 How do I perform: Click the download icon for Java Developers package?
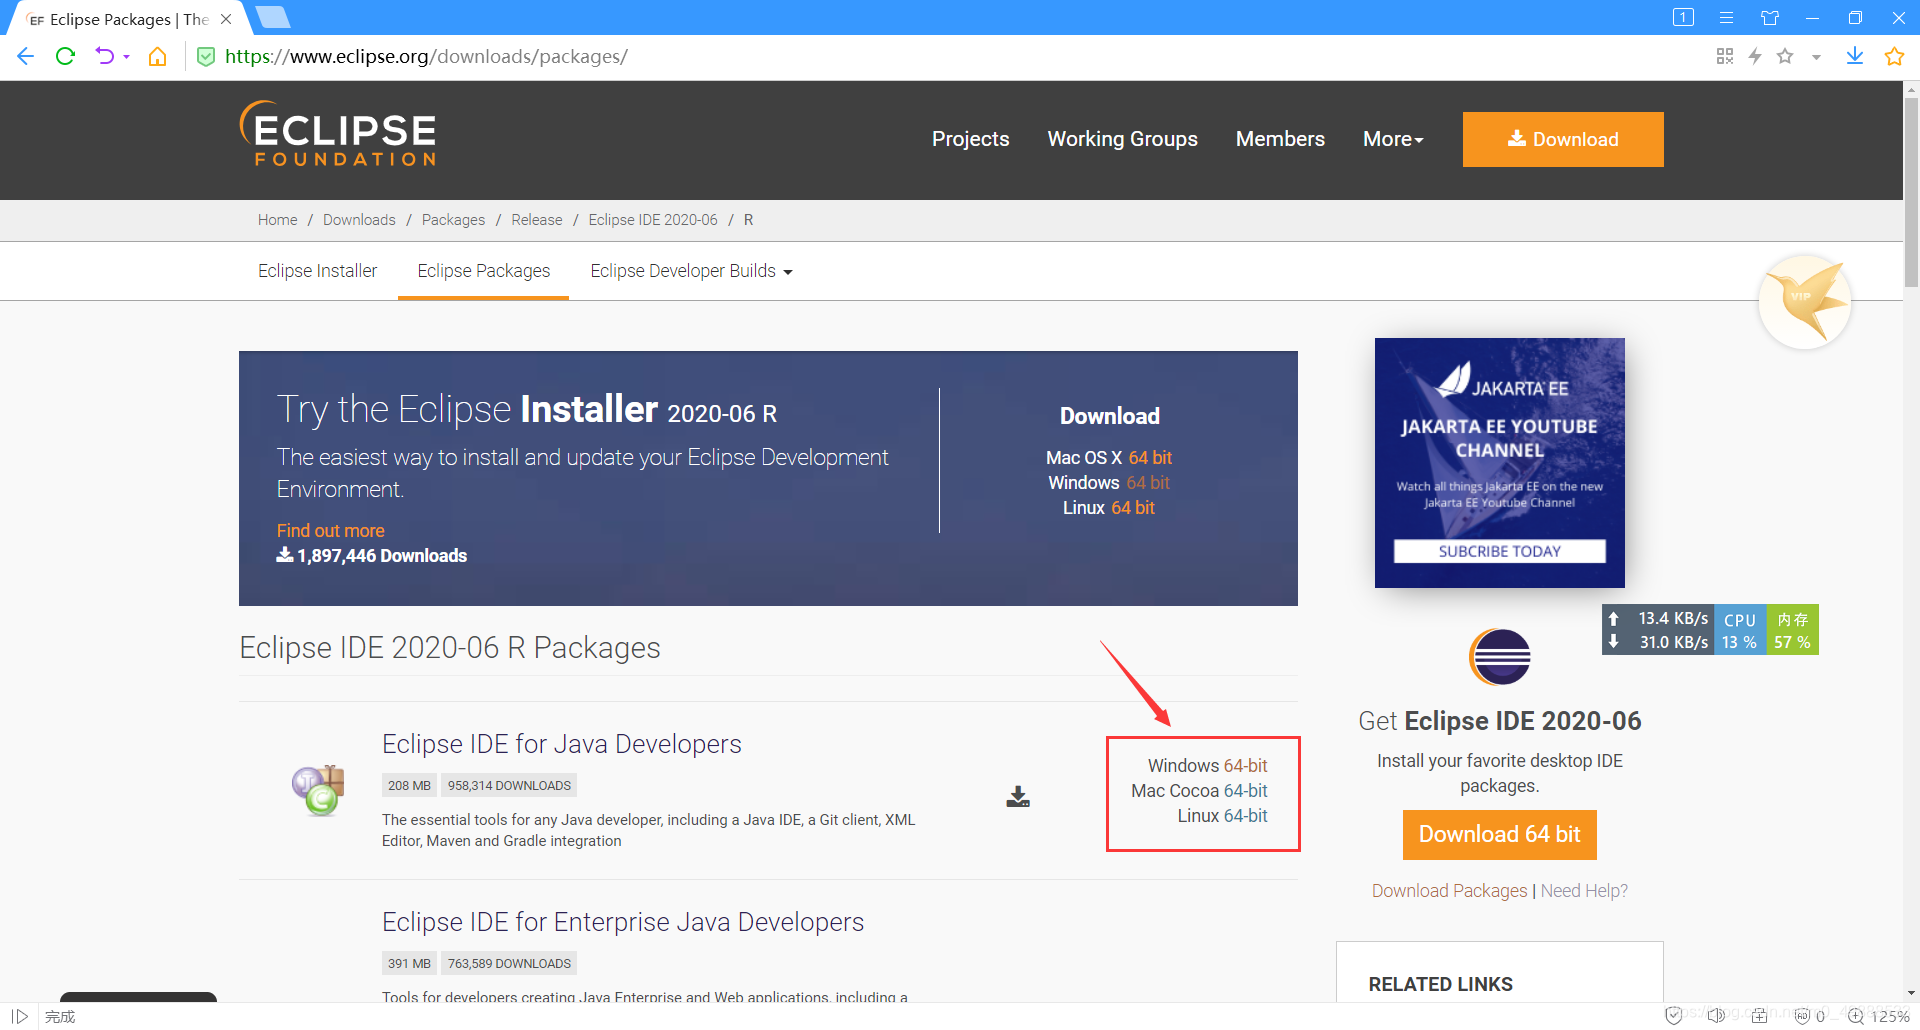[x=1018, y=797]
